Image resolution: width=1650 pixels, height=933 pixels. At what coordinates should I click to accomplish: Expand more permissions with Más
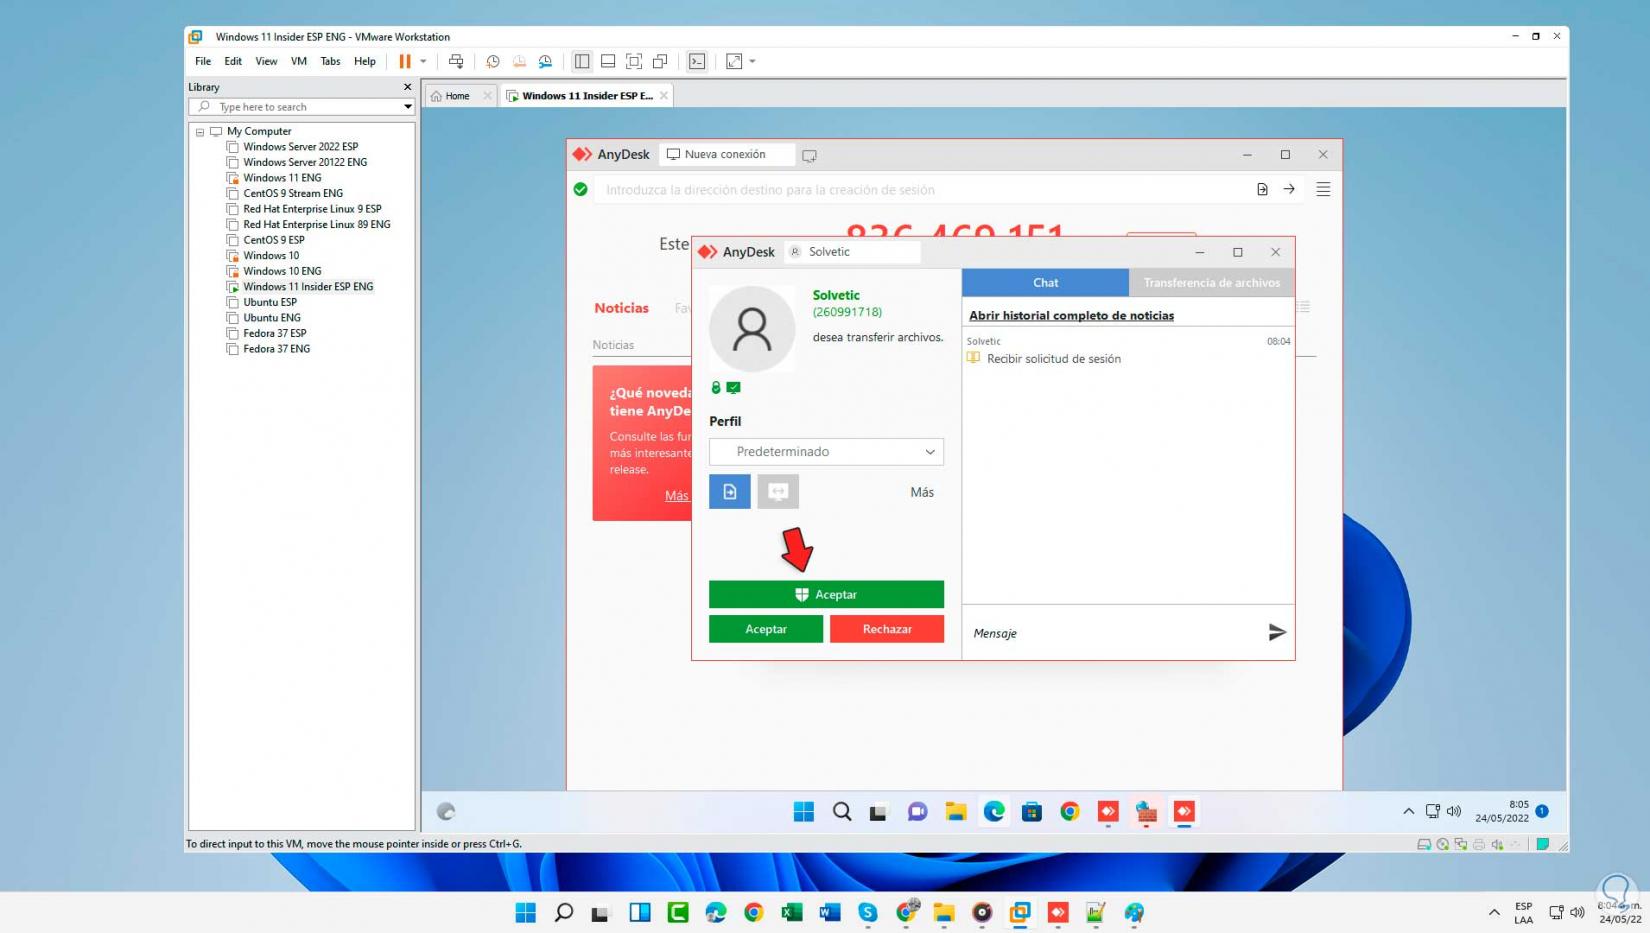point(922,492)
